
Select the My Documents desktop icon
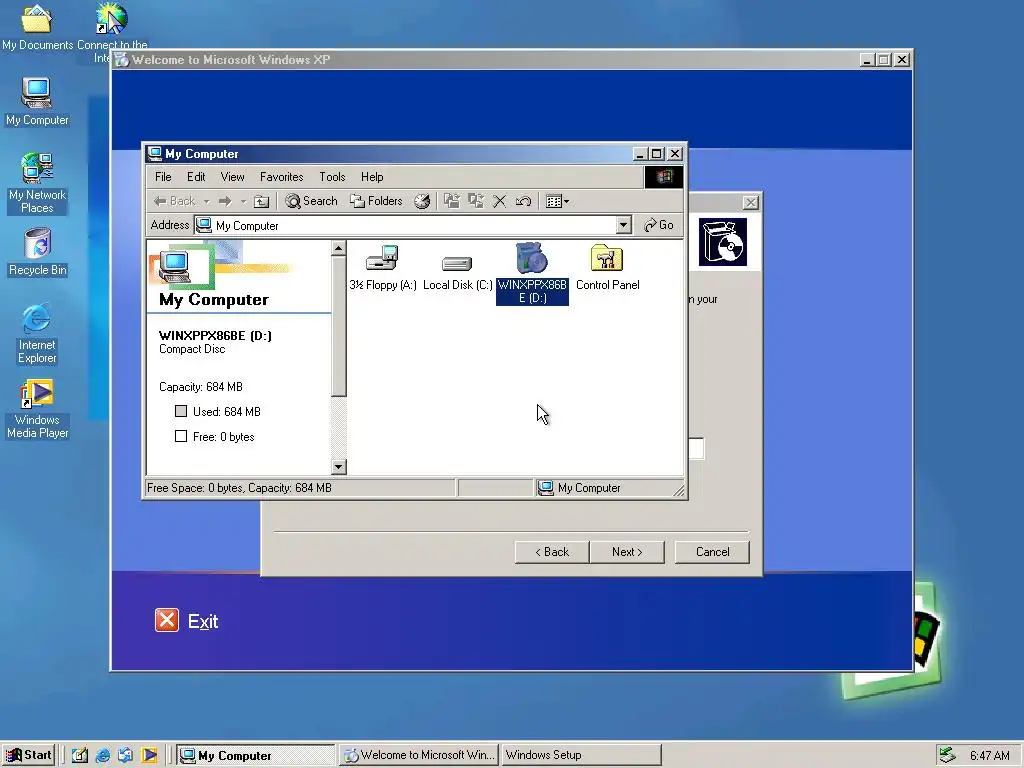tap(37, 27)
